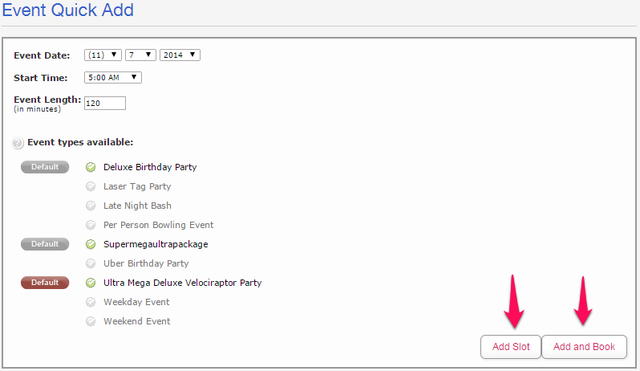The width and height of the screenshot is (640, 371).
Task: Enable the Uber Birthday Party check icon
Action: tap(91, 264)
